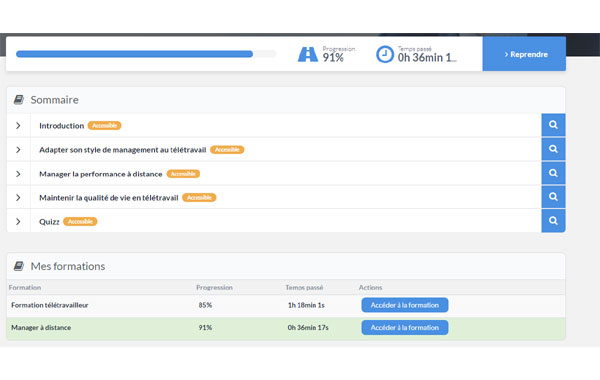This screenshot has height=380, width=600.
Task: Click 'Formation télétravailleur' table cell
Action: click(50, 305)
